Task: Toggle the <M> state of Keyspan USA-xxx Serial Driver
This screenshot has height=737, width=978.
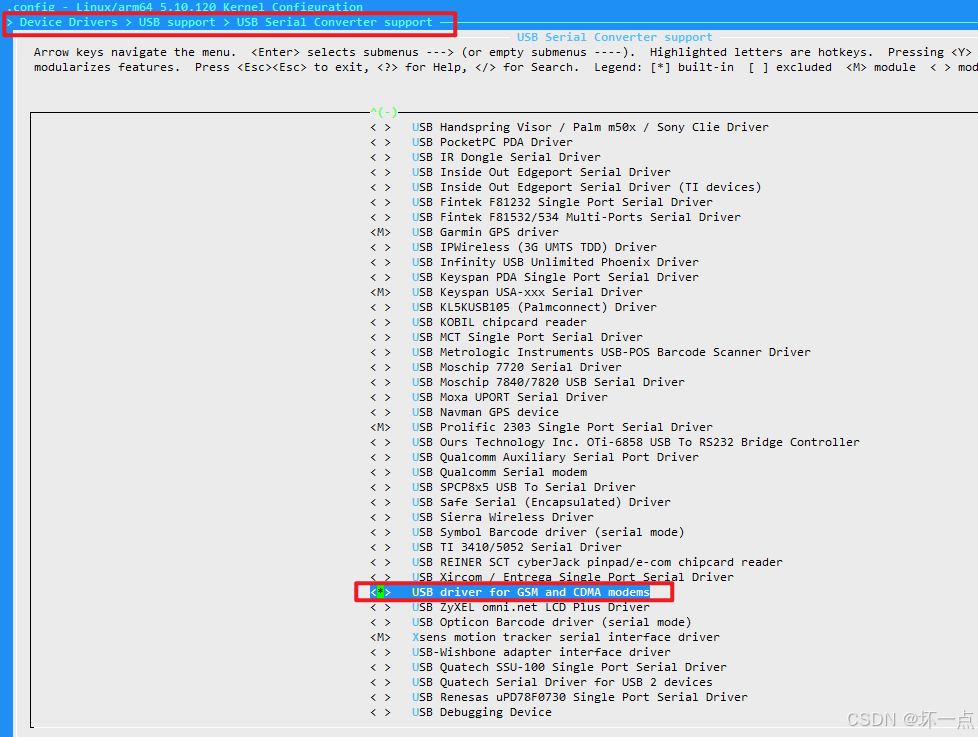Action: point(380,292)
